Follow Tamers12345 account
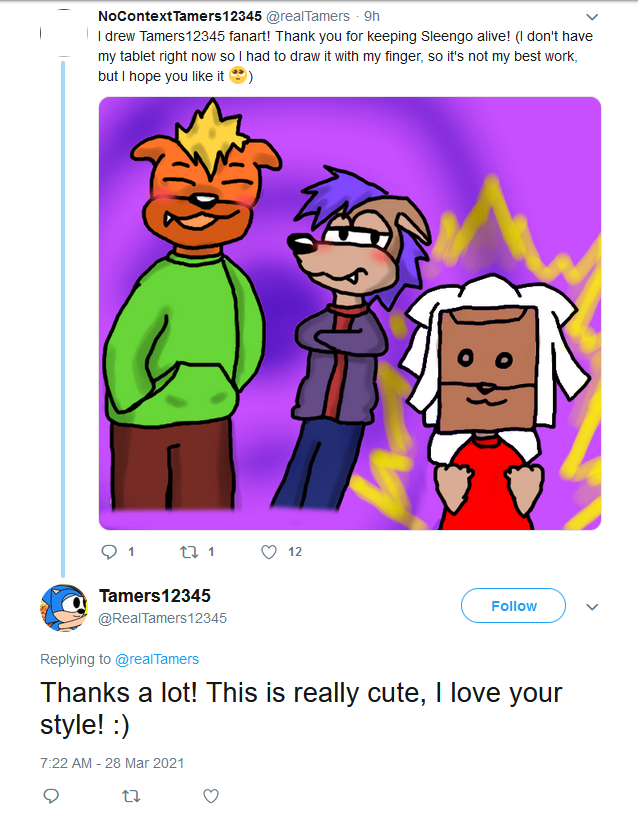Viewport: 638px width, 833px height. pos(513,606)
